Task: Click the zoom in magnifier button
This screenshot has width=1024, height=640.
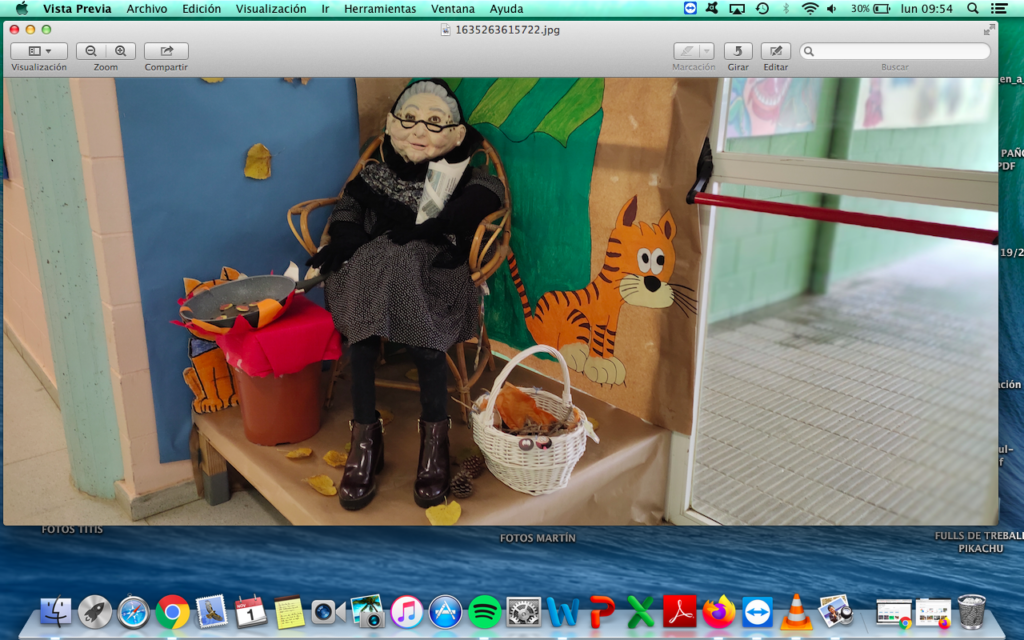Action: tap(120, 51)
